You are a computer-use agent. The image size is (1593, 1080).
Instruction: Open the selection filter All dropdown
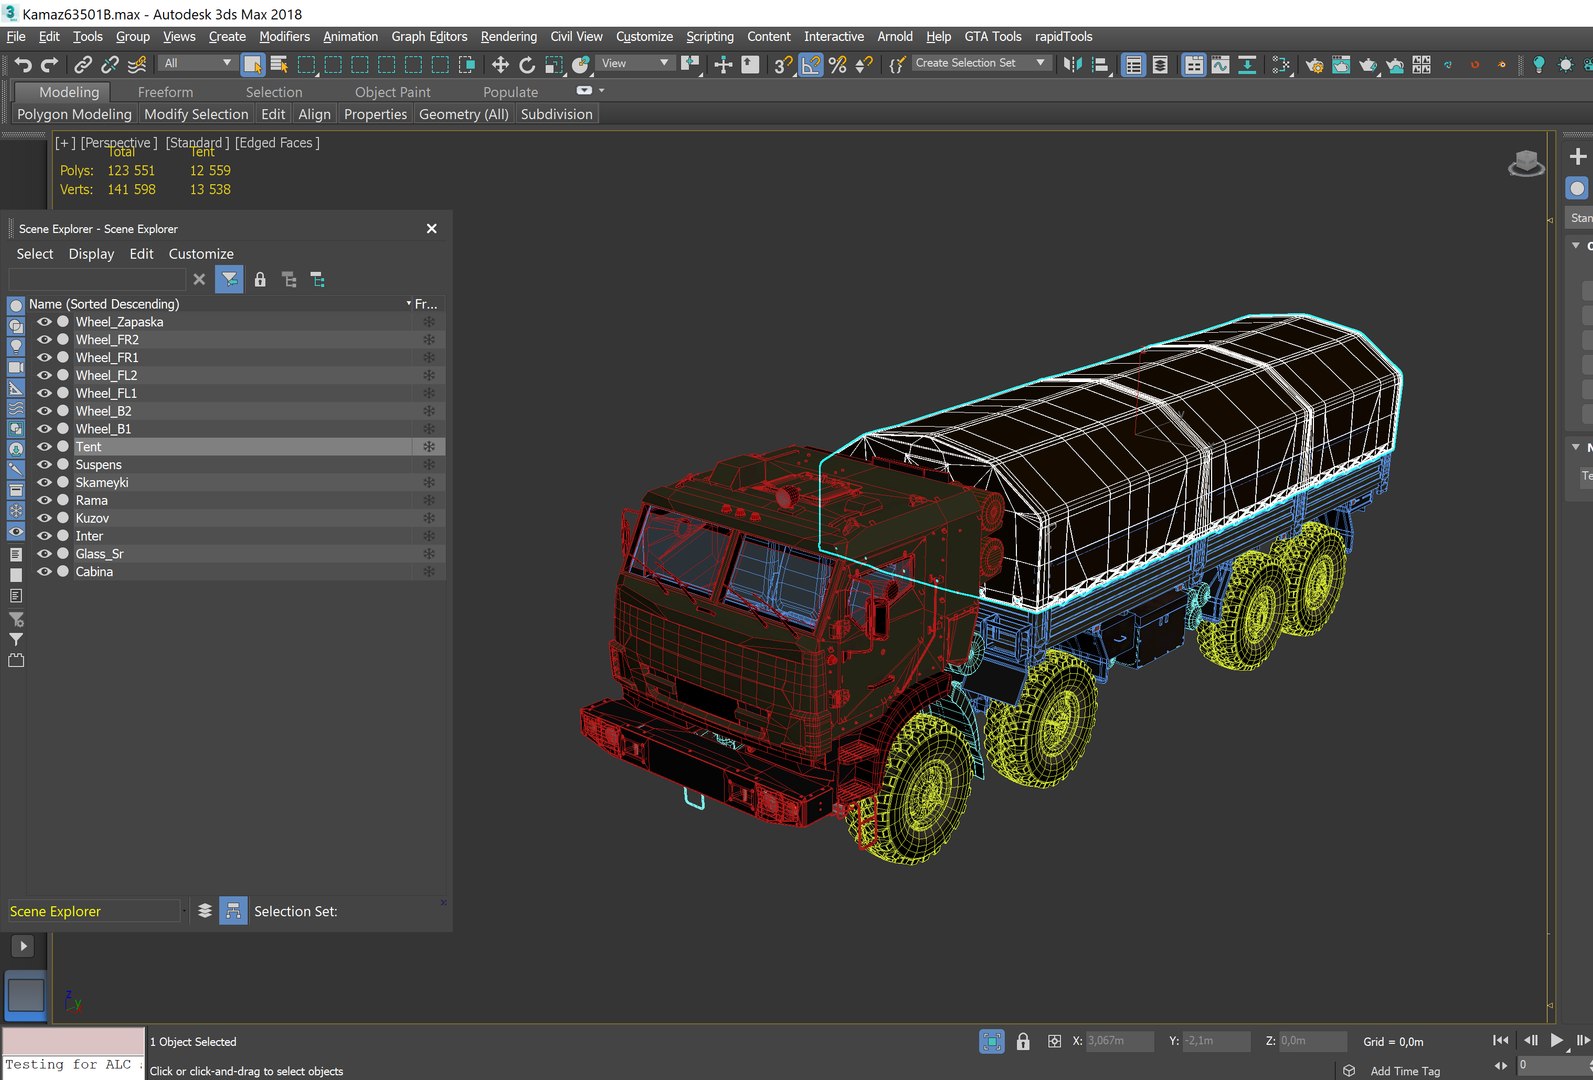[197, 63]
